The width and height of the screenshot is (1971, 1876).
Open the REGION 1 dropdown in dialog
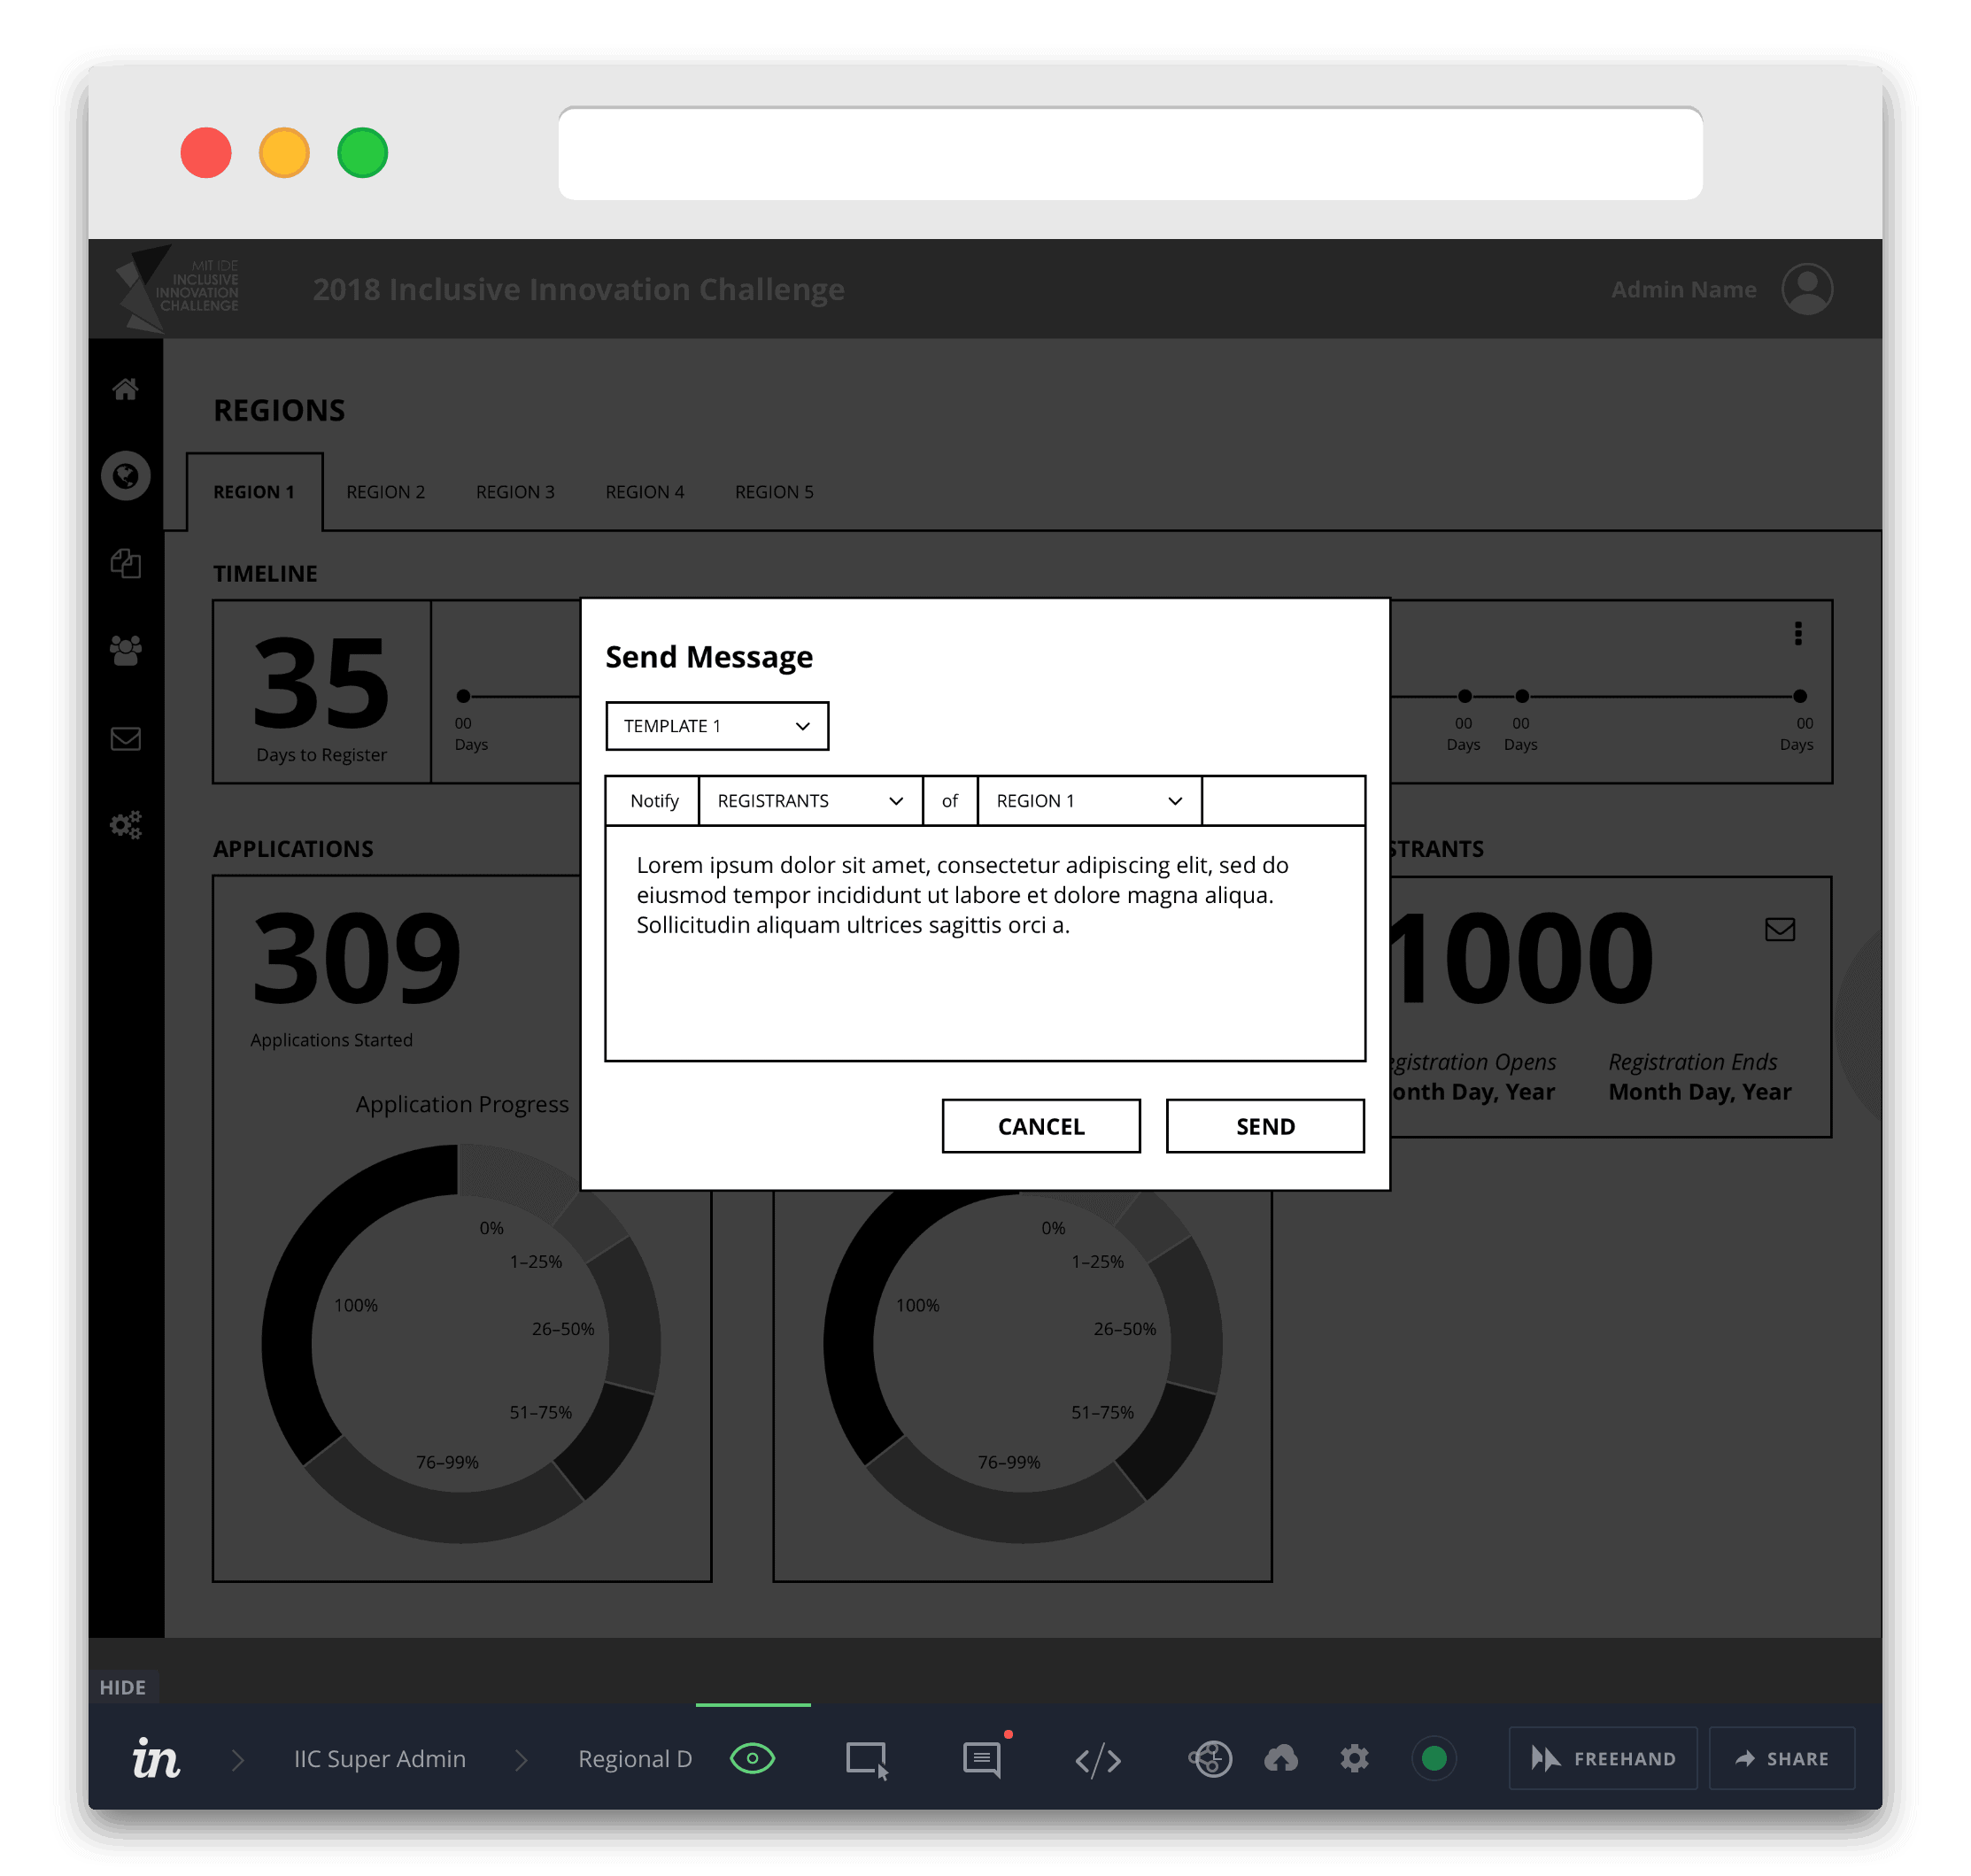pyautogui.click(x=1088, y=801)
